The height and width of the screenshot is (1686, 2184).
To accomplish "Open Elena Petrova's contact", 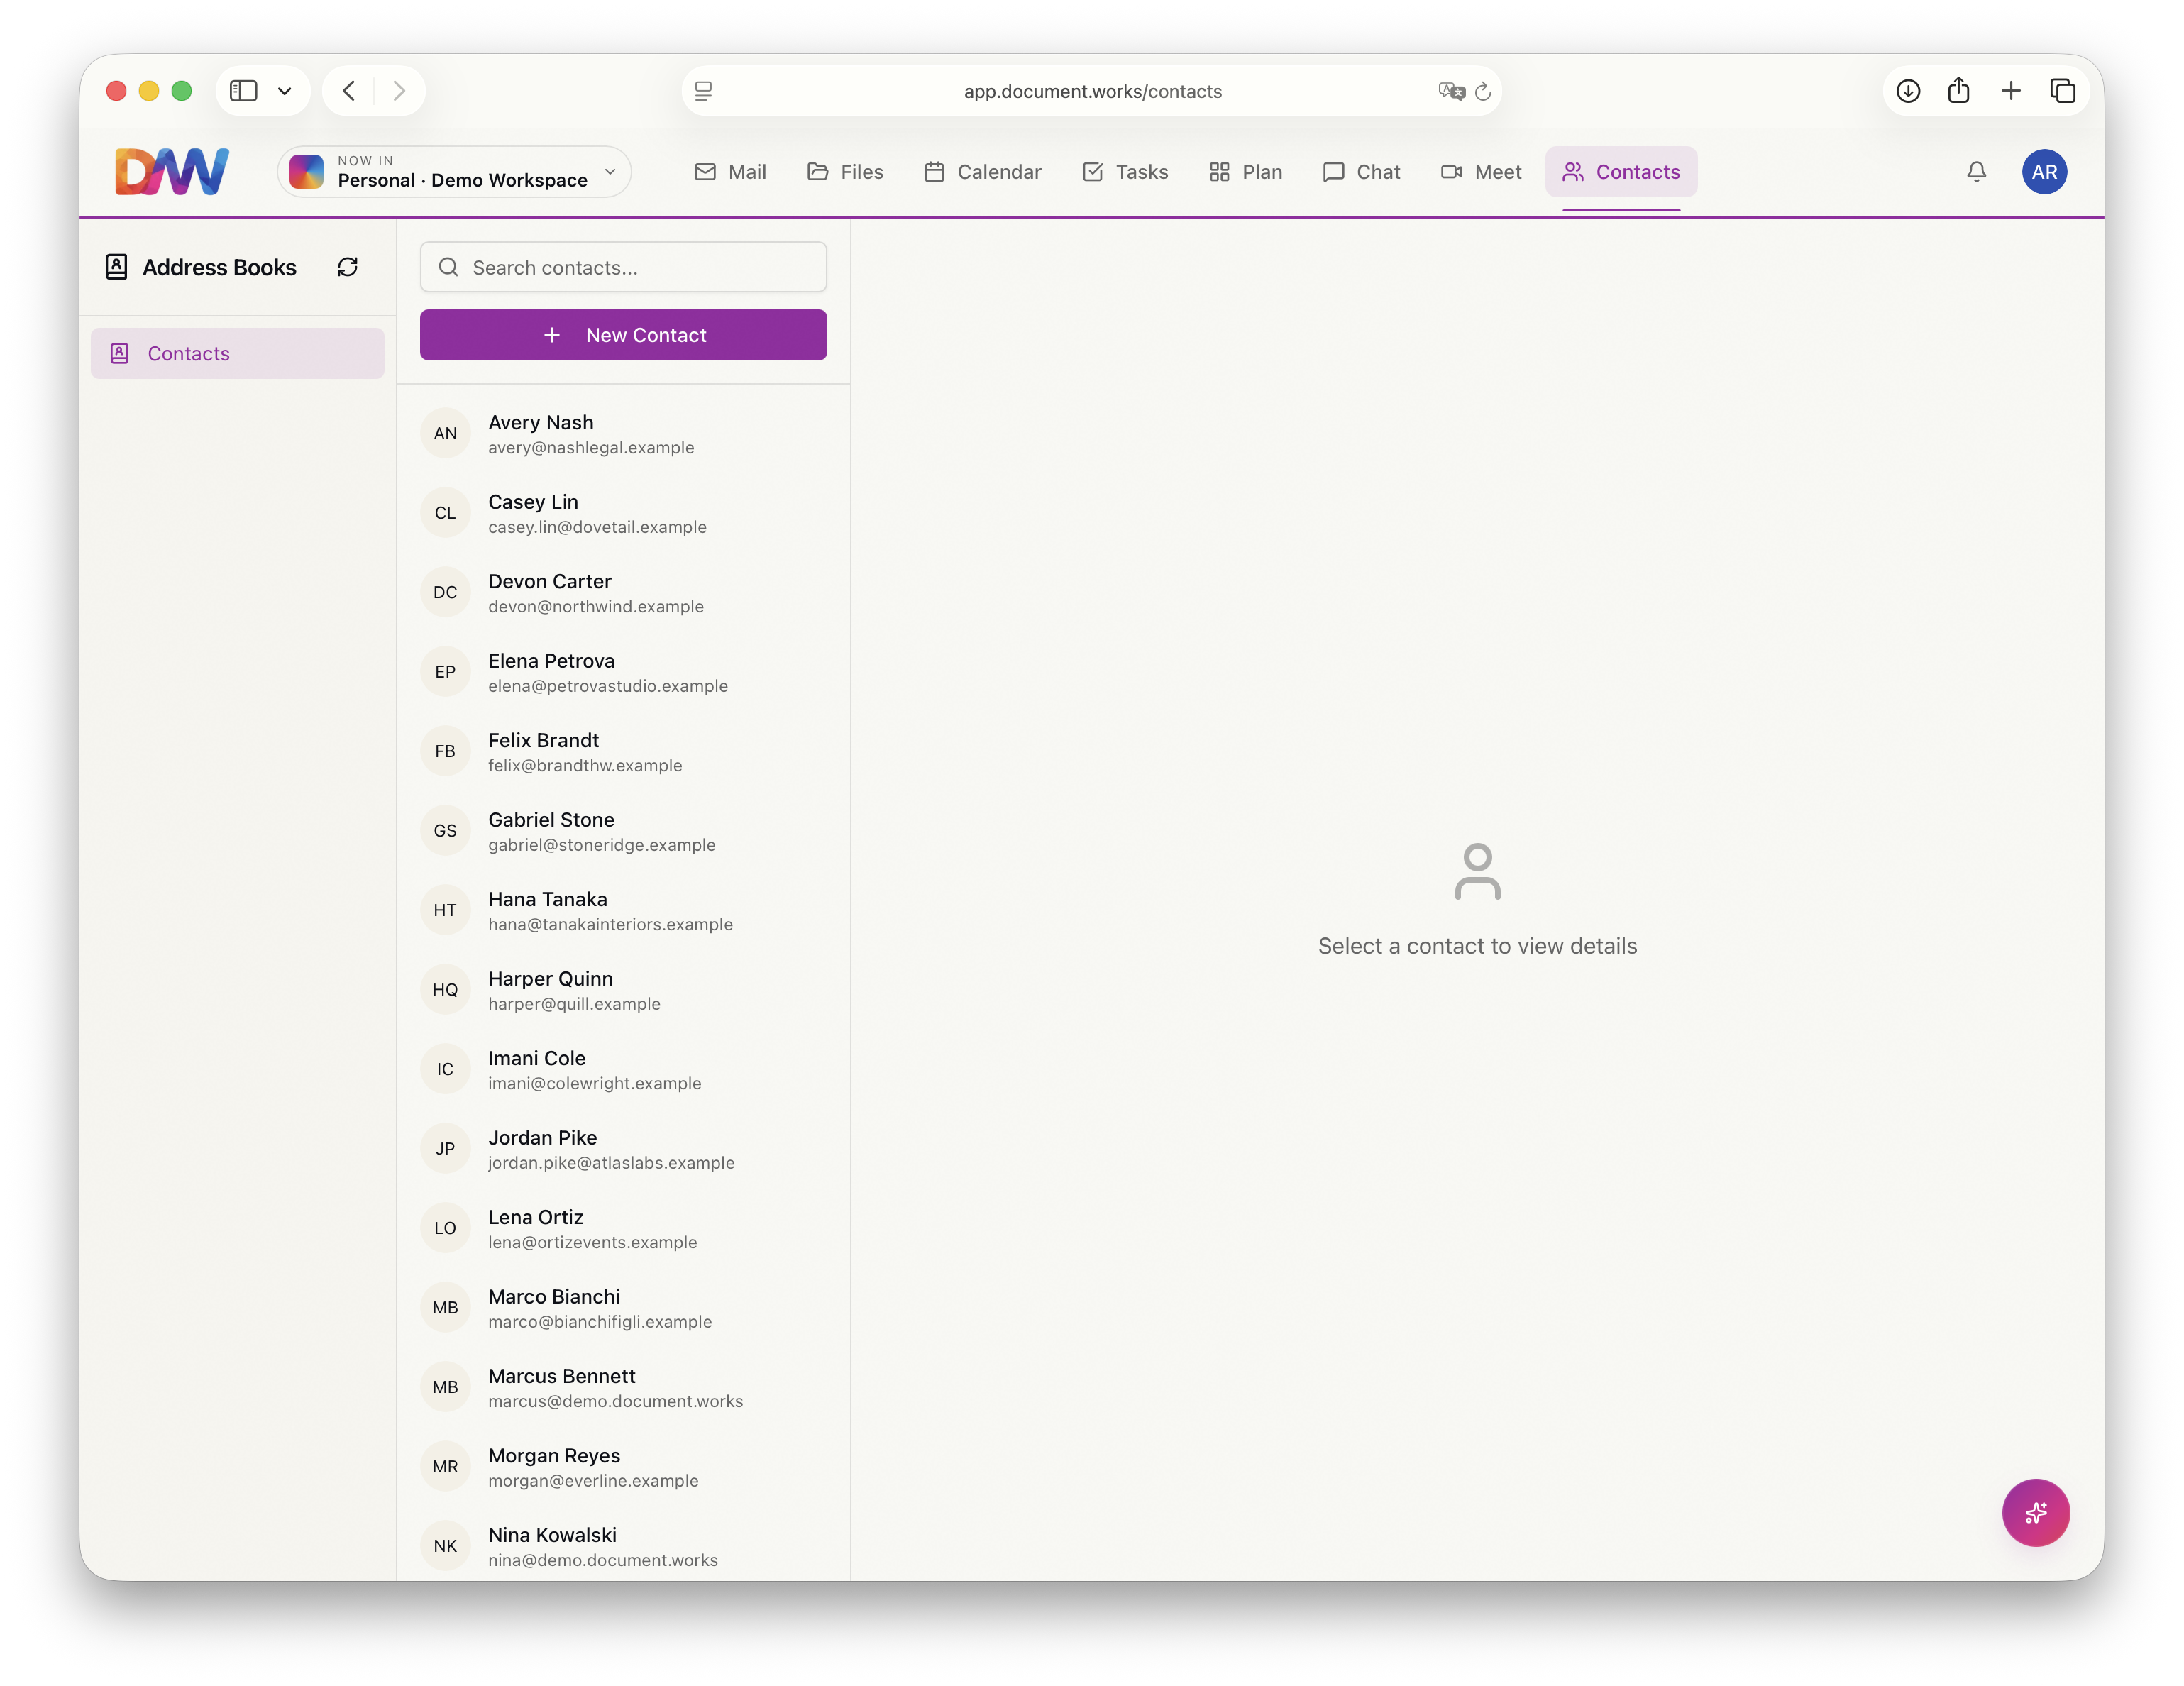I will (623, 672).
